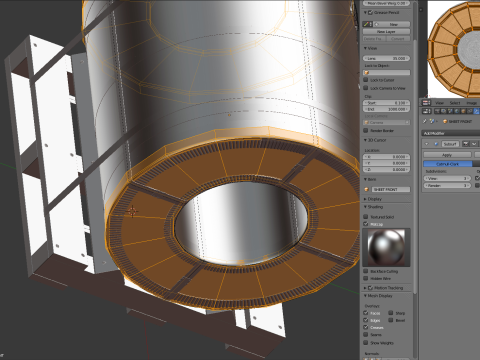Enable Backface Culling checkbox
Screen dimensions: 480x360
point(366,271)
